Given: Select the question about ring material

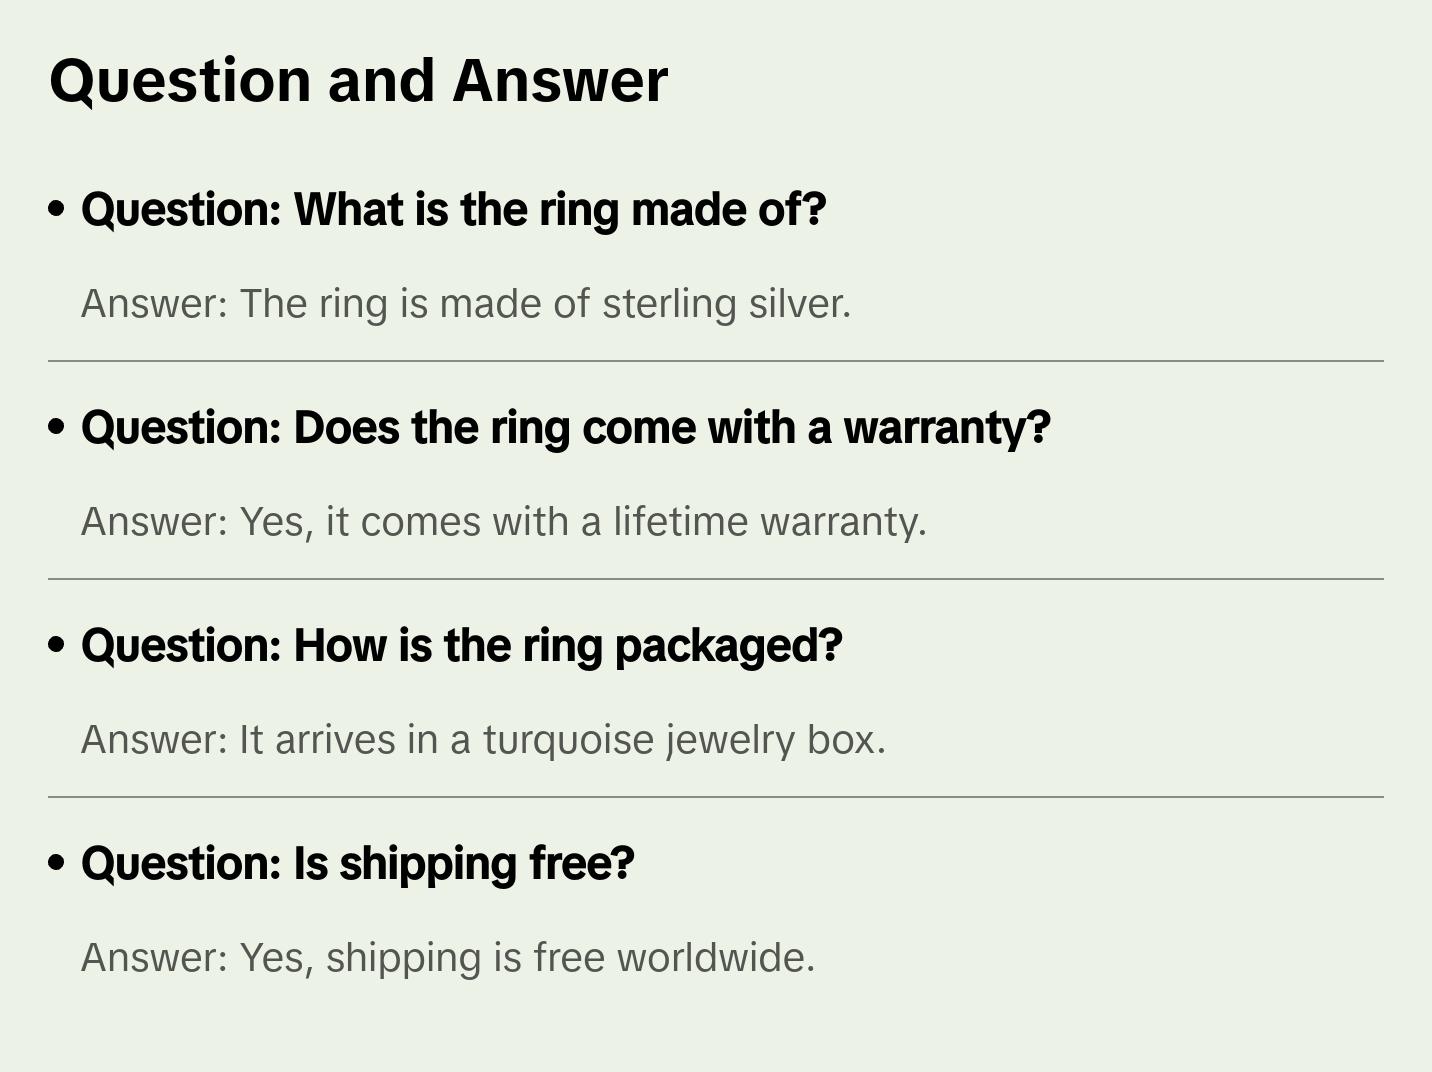Looking at the screenshot, I should point(453,209).
